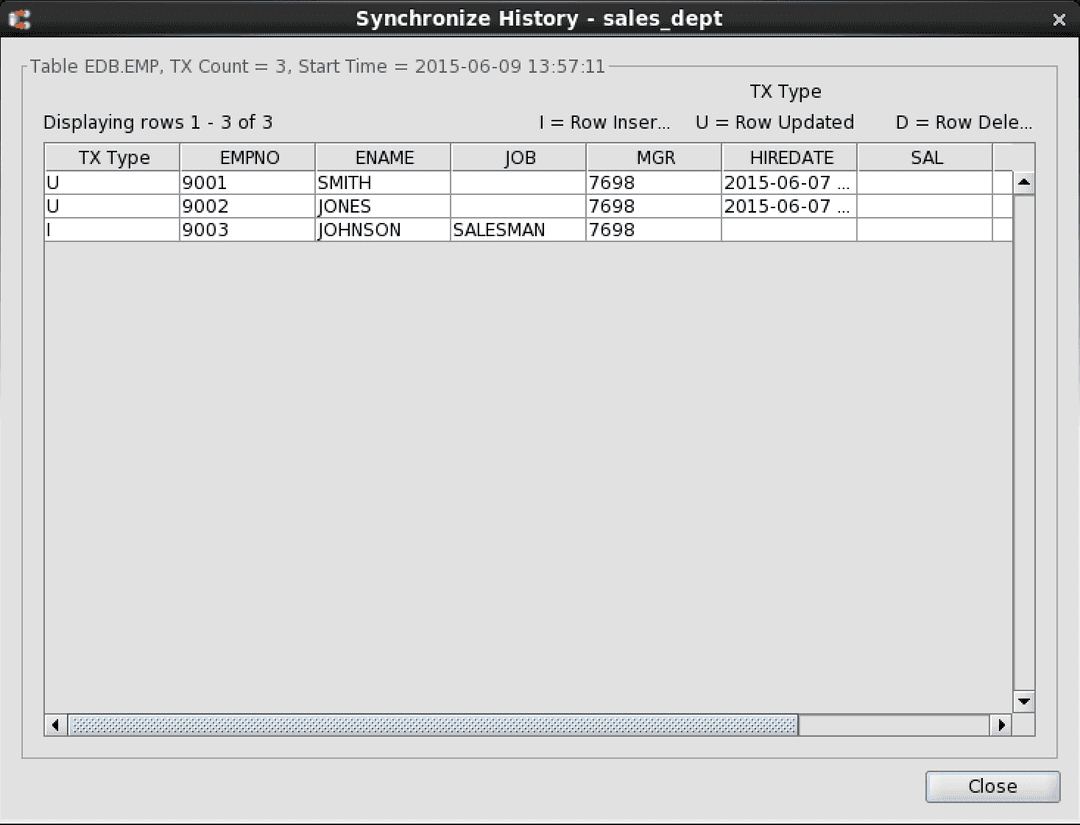Click the hiredate cell showing 2015-06-07

(x=787, y=182)
